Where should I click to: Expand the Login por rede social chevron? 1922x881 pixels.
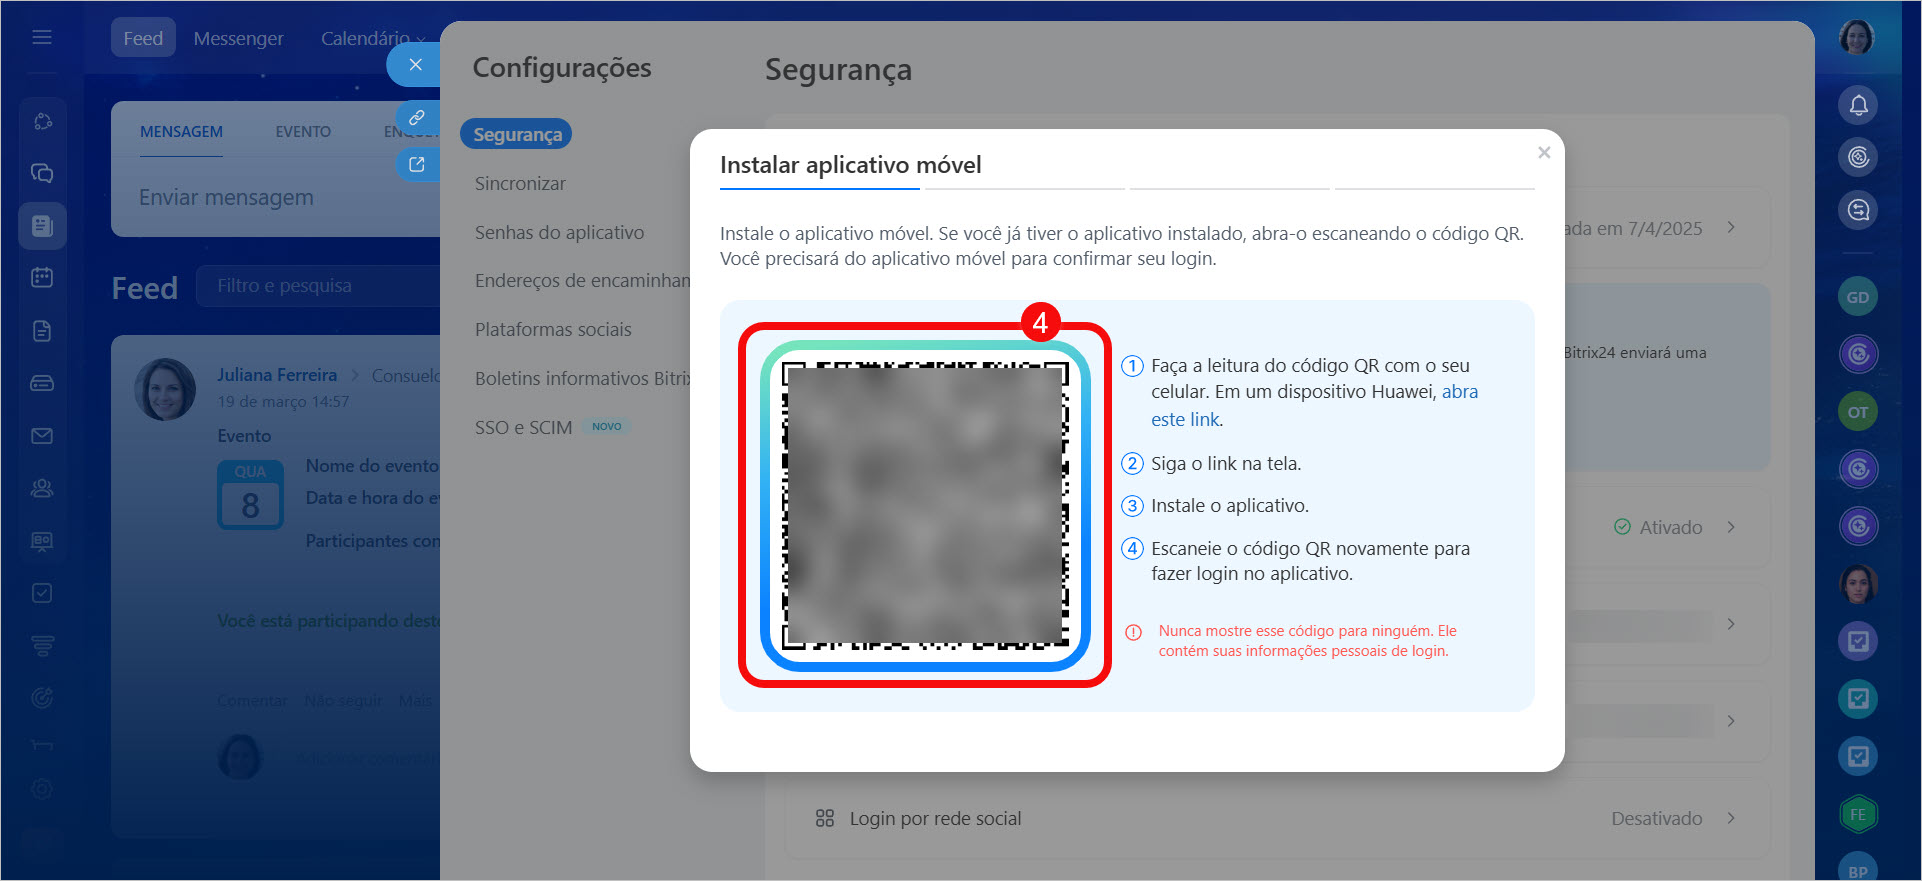click(x=1731, y=818)
